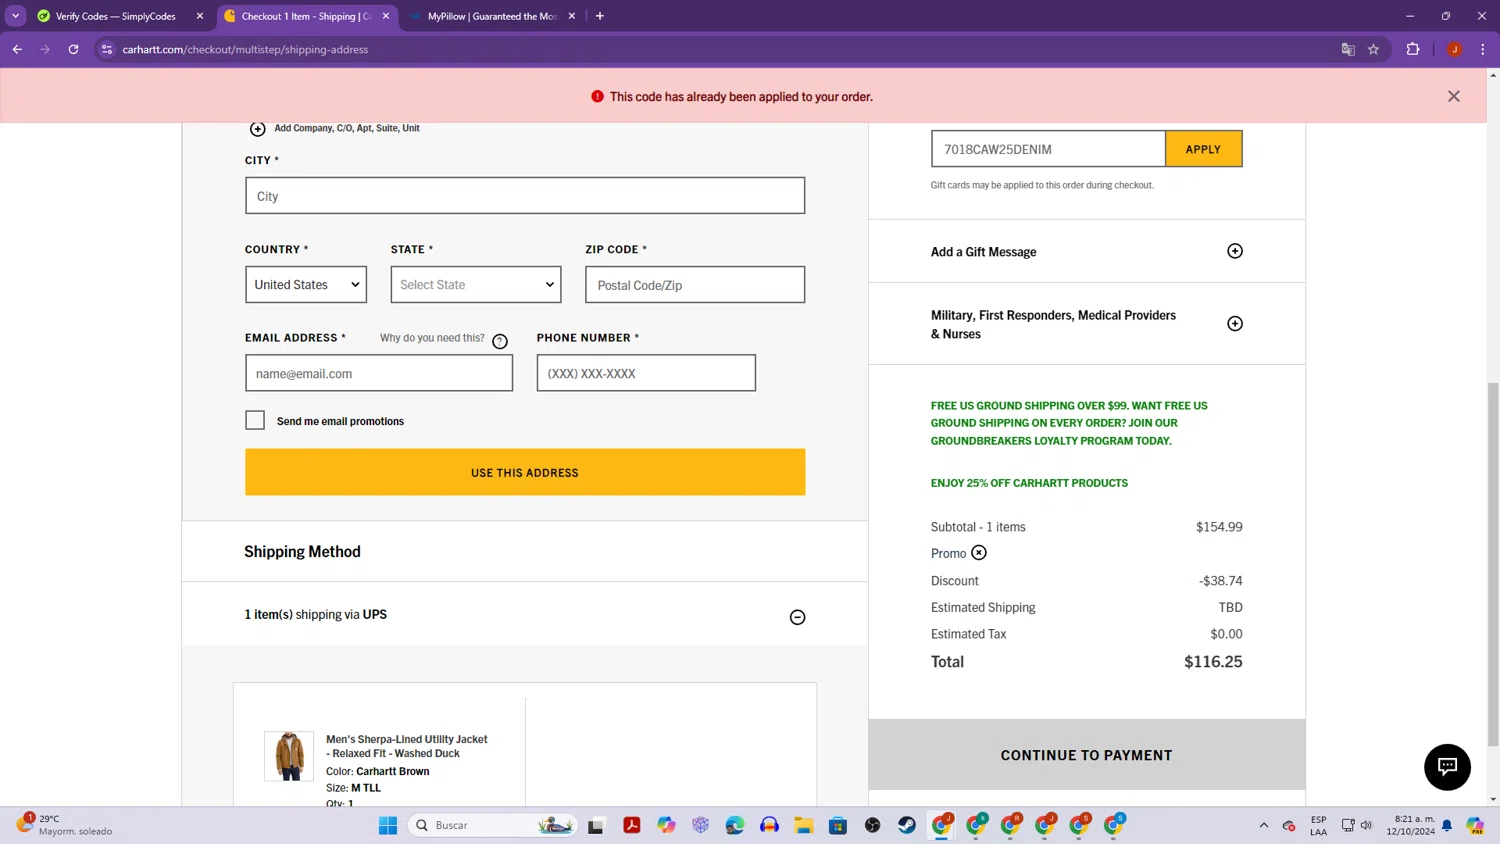Viewport: 1500px width, 844px height.
Task: Open the Windows Start menu
Action: pyautogui.click(x=388, y=825)
